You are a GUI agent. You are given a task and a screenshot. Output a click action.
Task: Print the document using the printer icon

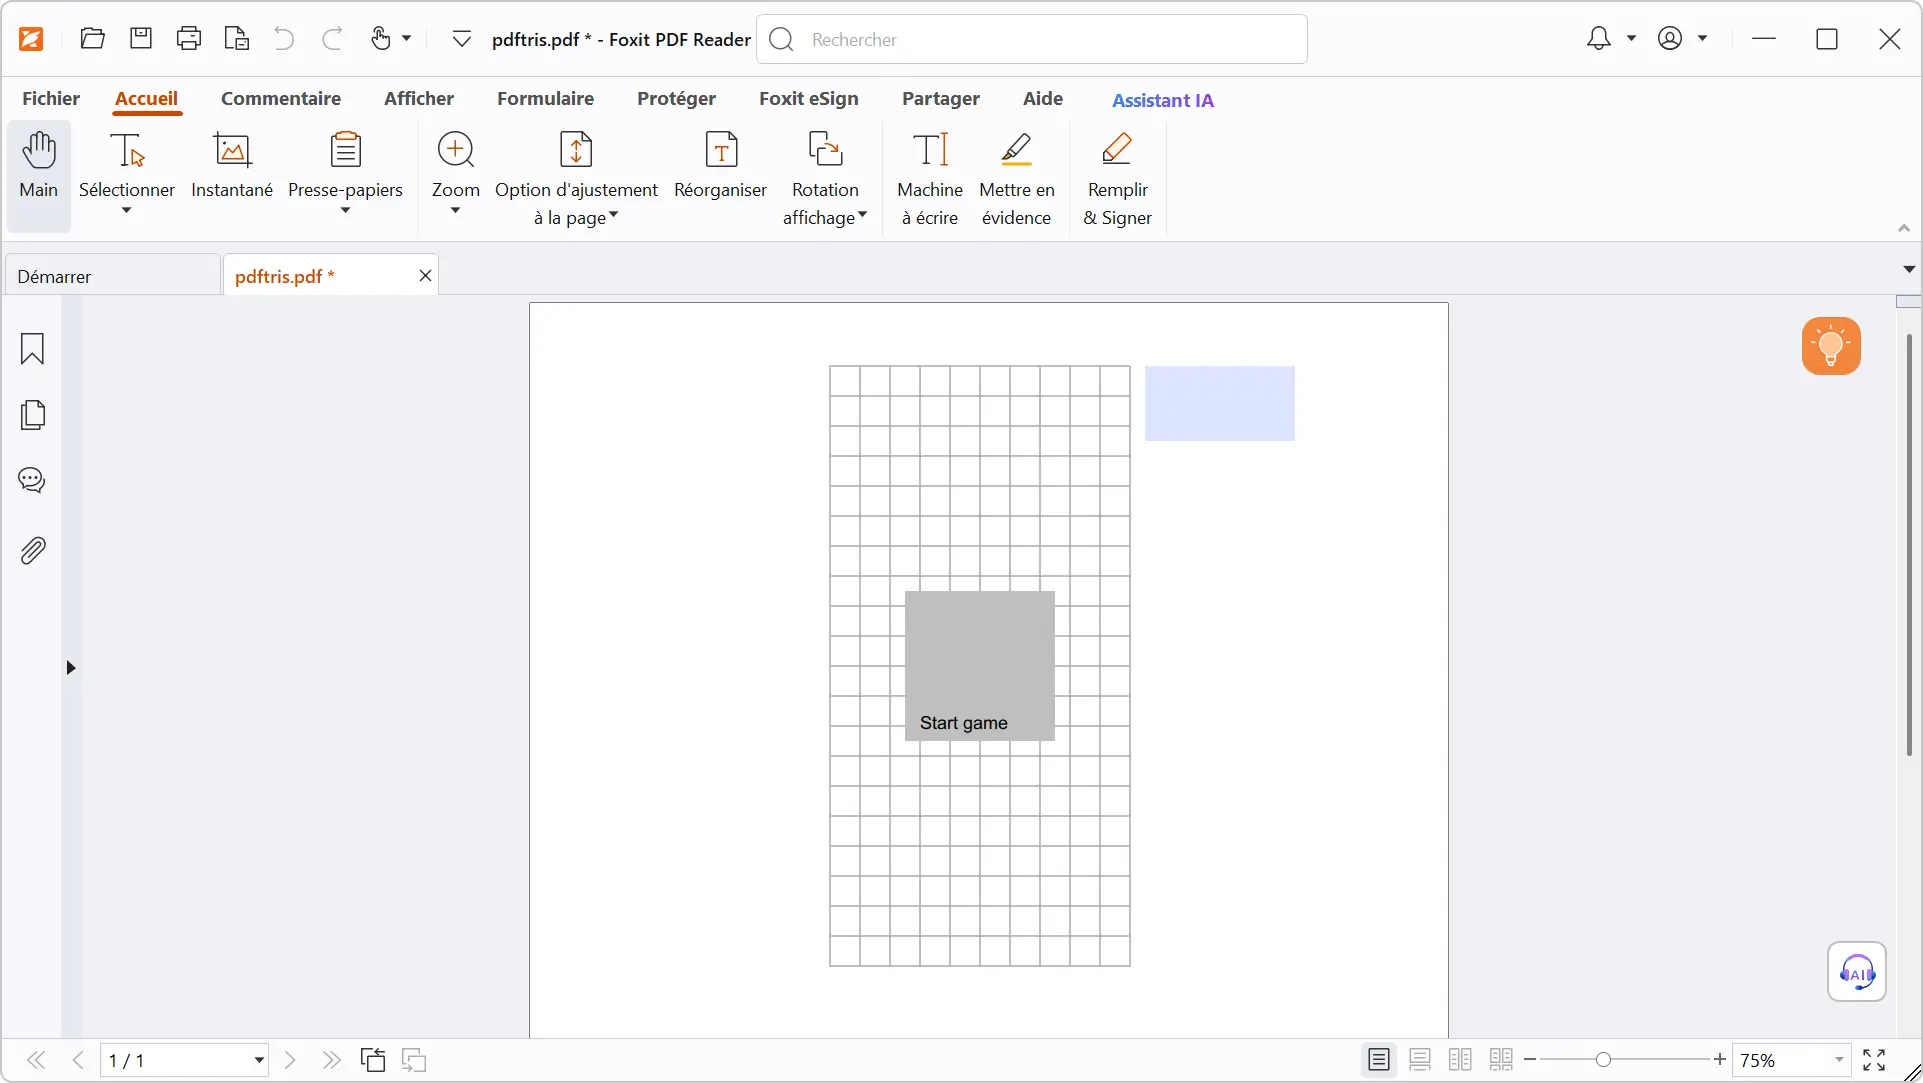189,39
